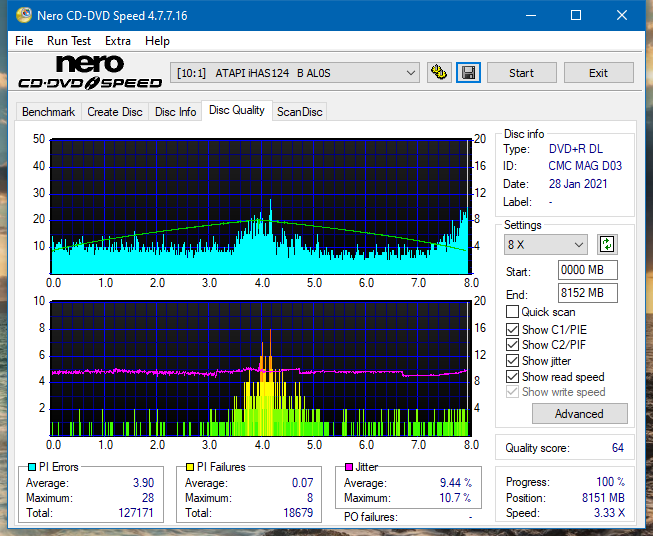This screenshot has height=536, width=653.
Task: Open the Run Test menu
Action: (69, 41)
